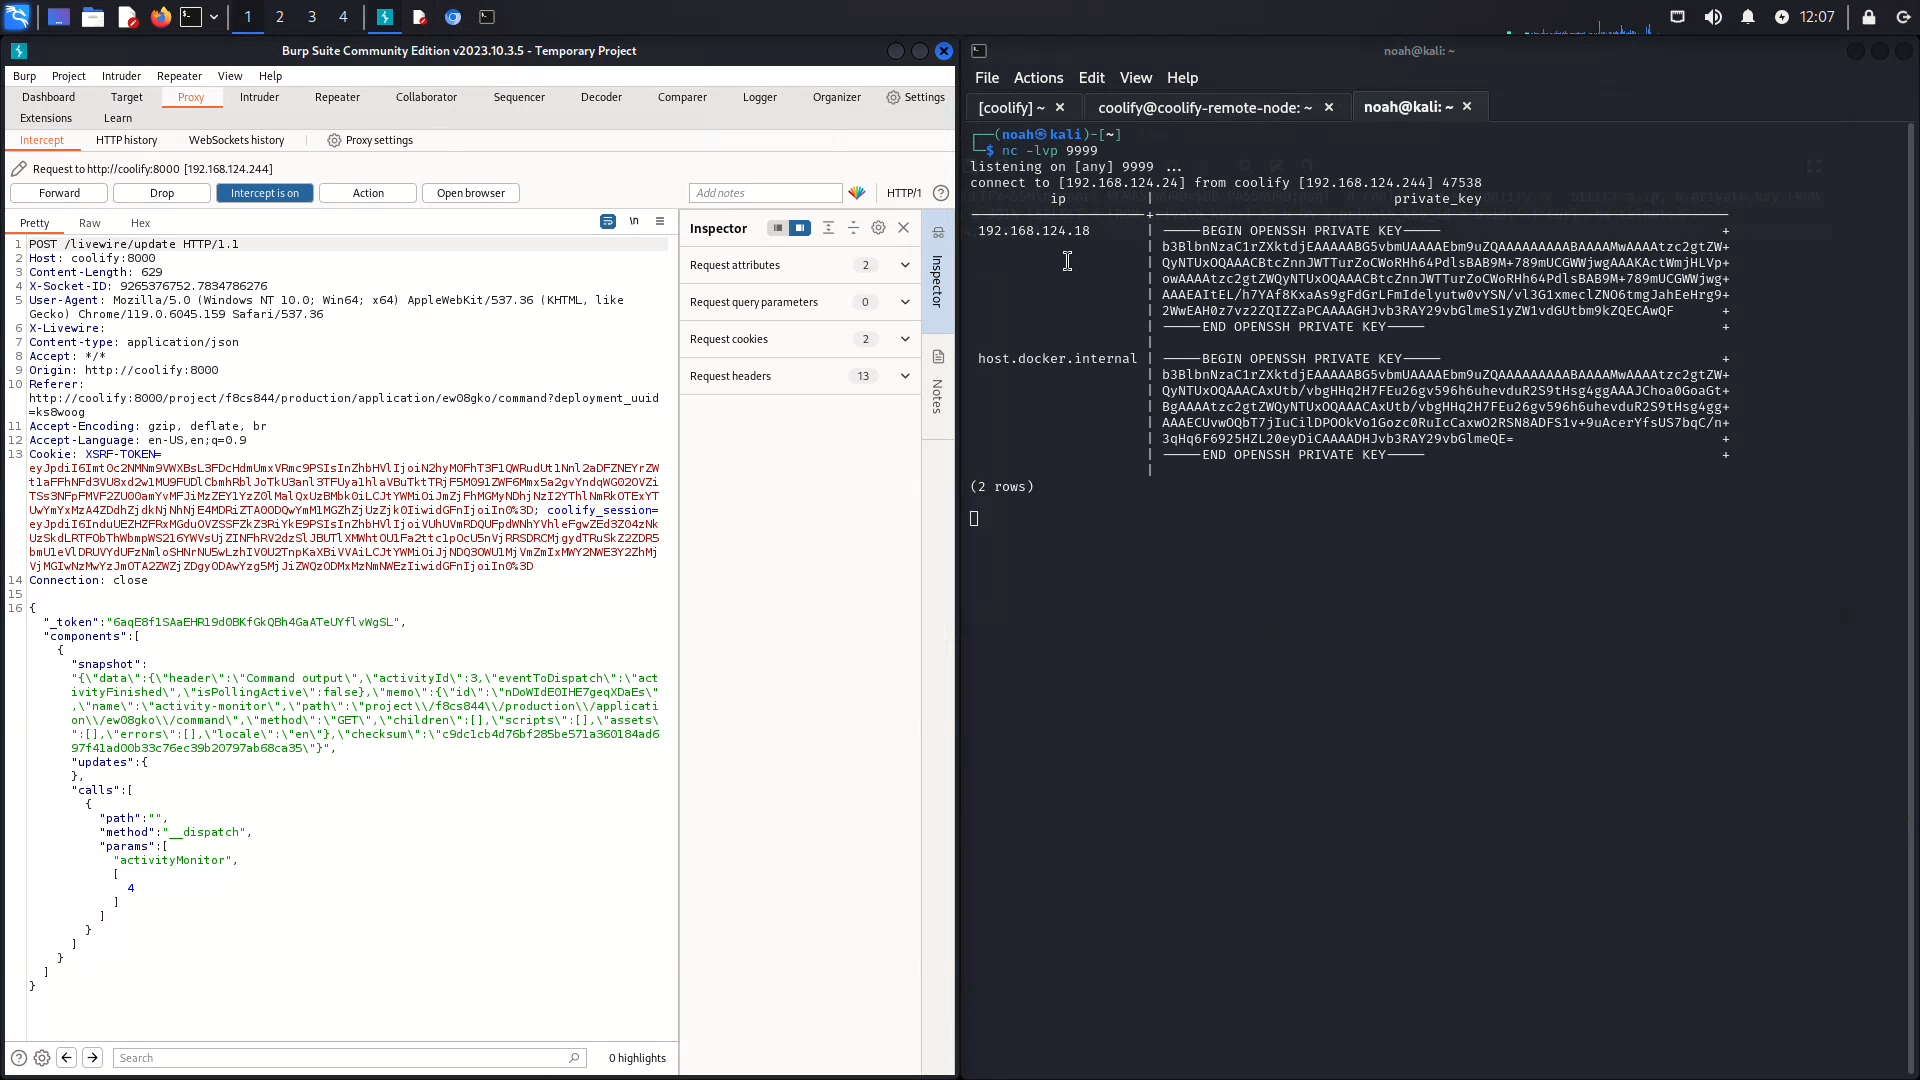Screen dimensions: 1920x1080
Task: Expand the Request headers section
Action: click(x=800, y=376)
